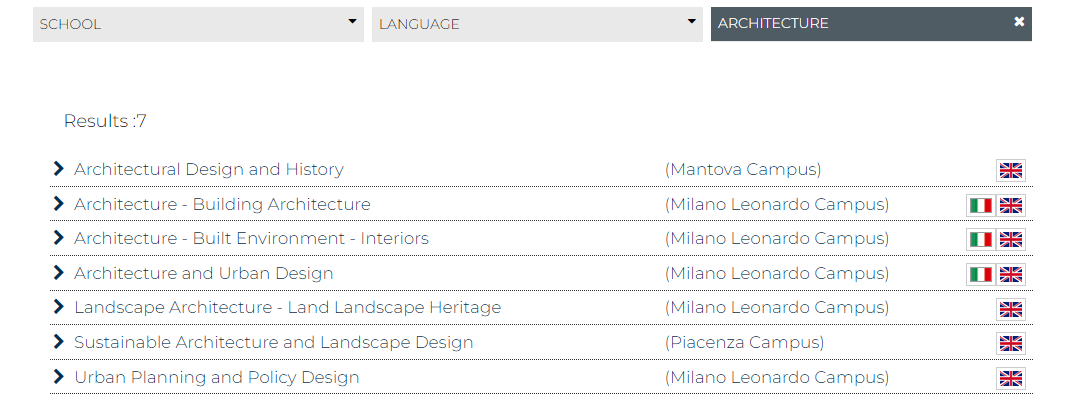The image size is (1065, 412).
Task: Click the Piacenza Campus label
Action: [744, 342]
